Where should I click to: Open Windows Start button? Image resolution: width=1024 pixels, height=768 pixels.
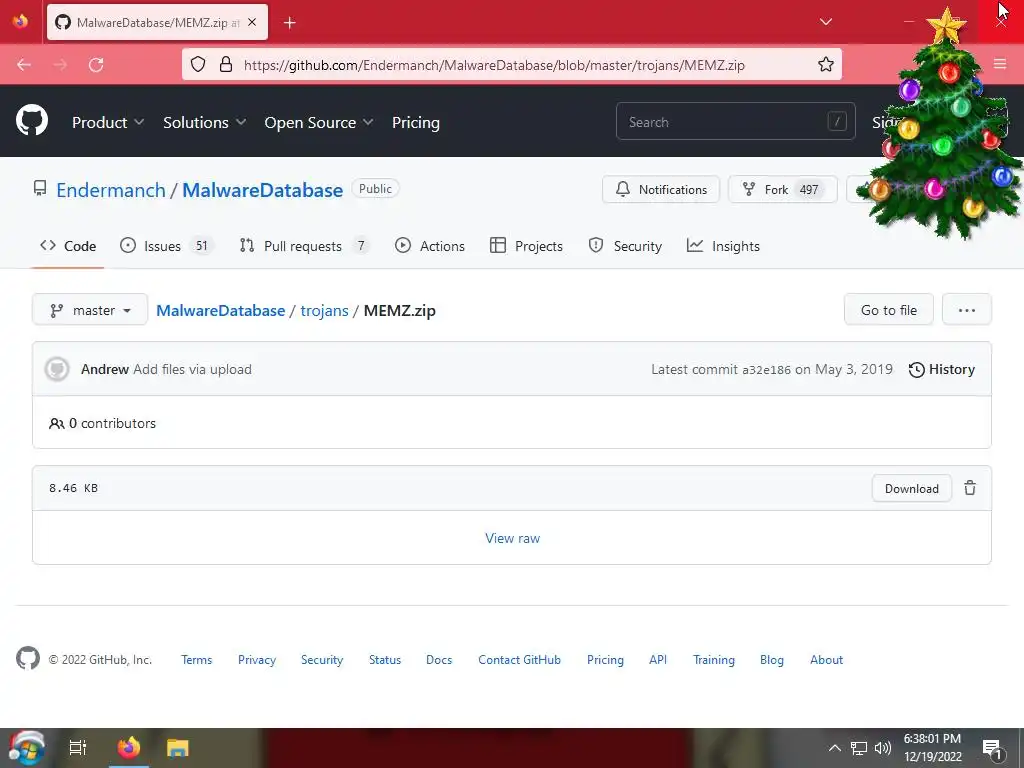pos(27,748)
